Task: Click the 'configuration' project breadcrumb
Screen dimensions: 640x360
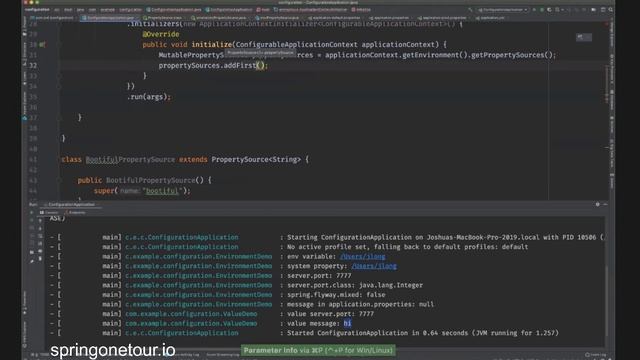Action: pyautogui.click(x=37, y=9)
